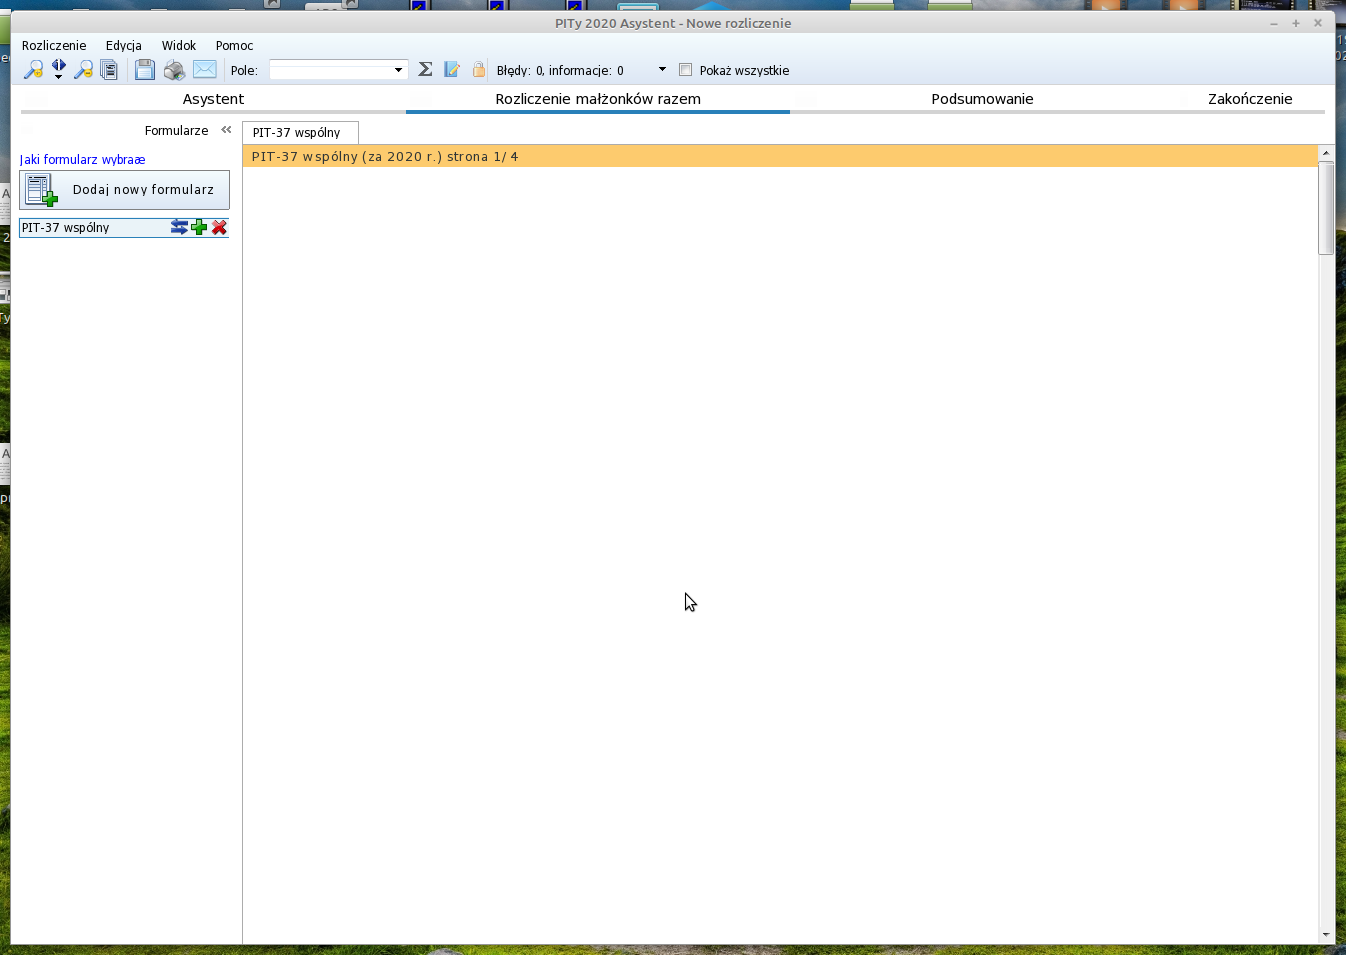This screenshot has height=955, width=1346.
Task: Open the 'Jaki formularz wybrać' link
Action: (83, 160)
